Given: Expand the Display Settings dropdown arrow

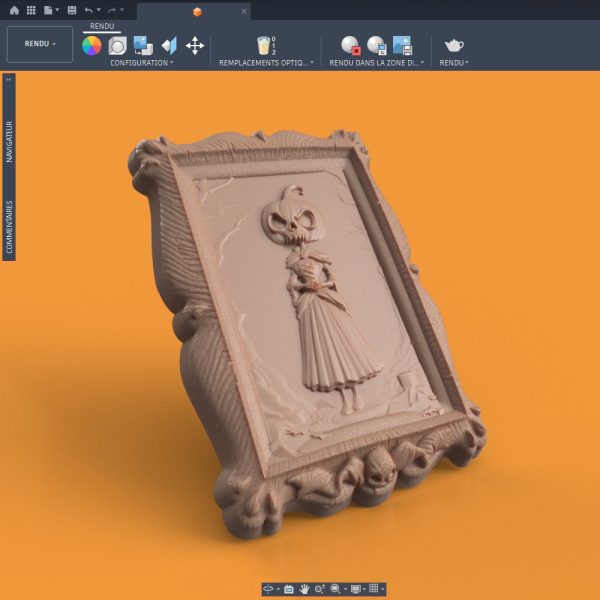Looking at the screenshot, I should click(x=364, y=589).
